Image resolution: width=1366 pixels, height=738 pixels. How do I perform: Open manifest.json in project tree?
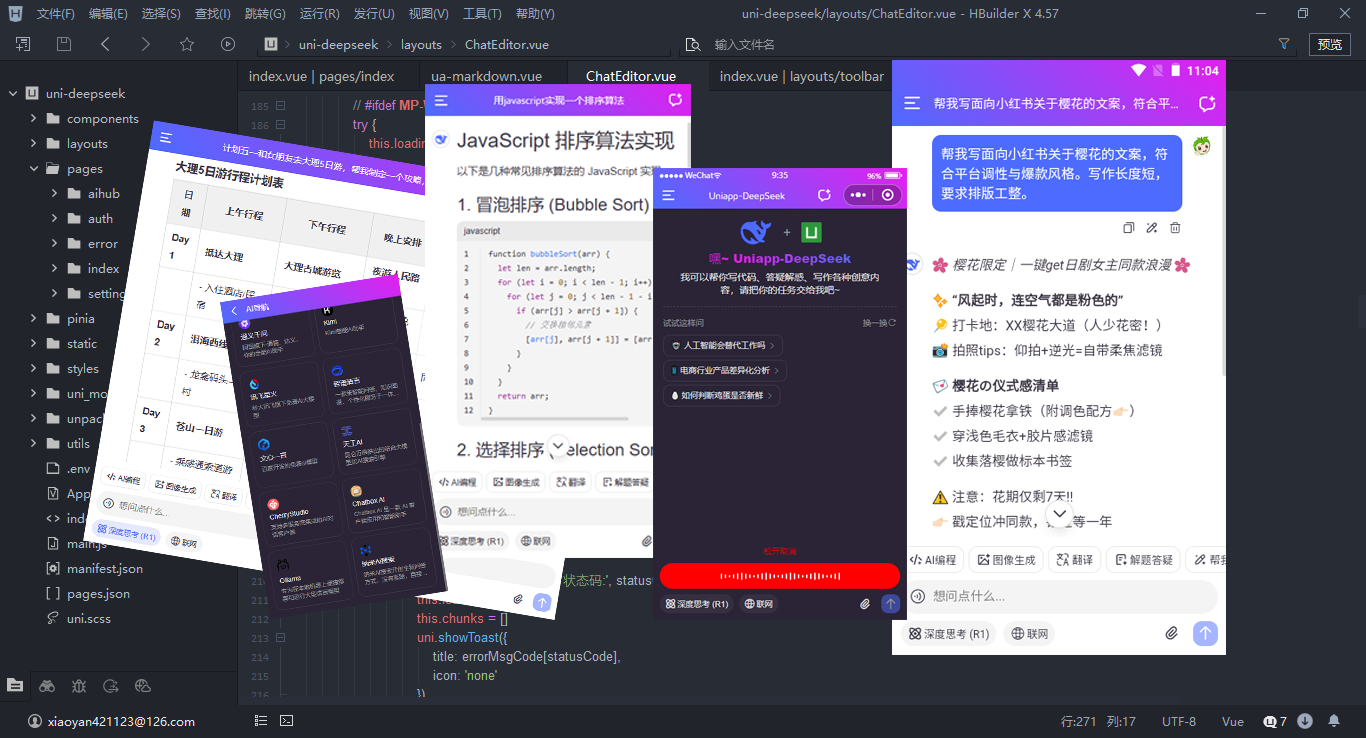[105, 569]
